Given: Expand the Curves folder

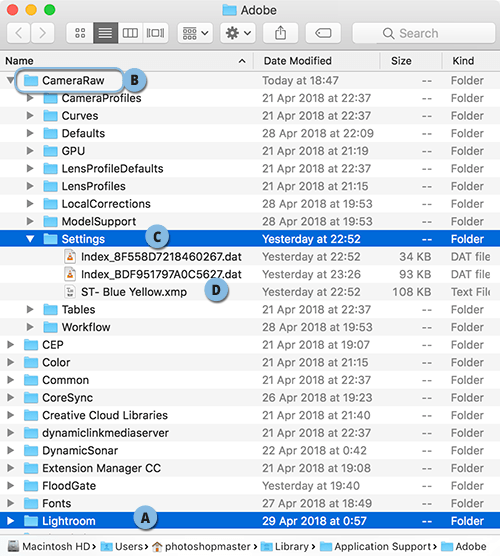Looking at the screenshot, I should point(30,116).
